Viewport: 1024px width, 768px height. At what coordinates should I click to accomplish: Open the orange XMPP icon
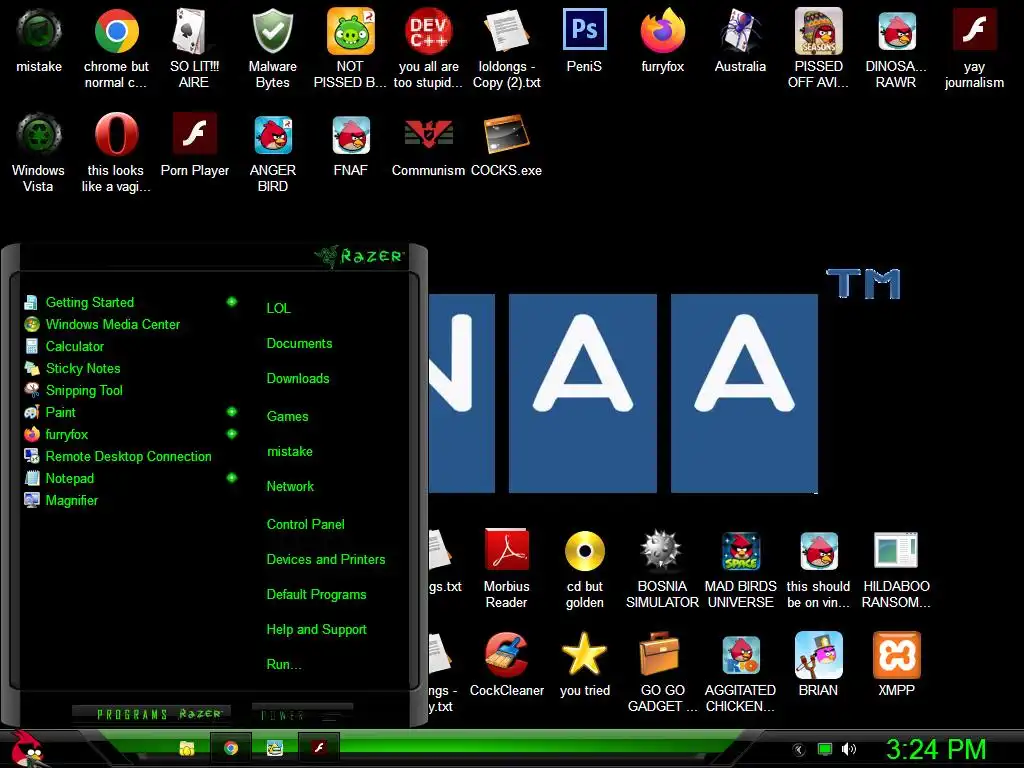(896, 655)
